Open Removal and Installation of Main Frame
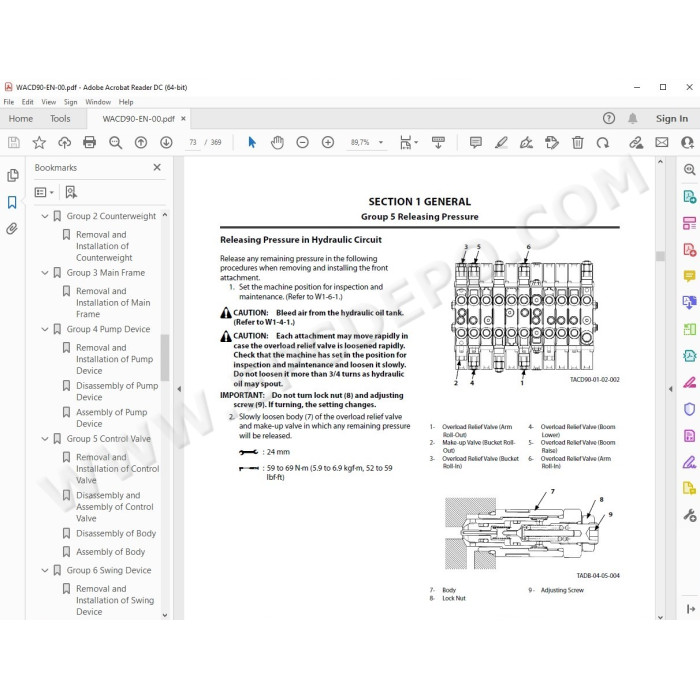 click(x=113, y=302)
